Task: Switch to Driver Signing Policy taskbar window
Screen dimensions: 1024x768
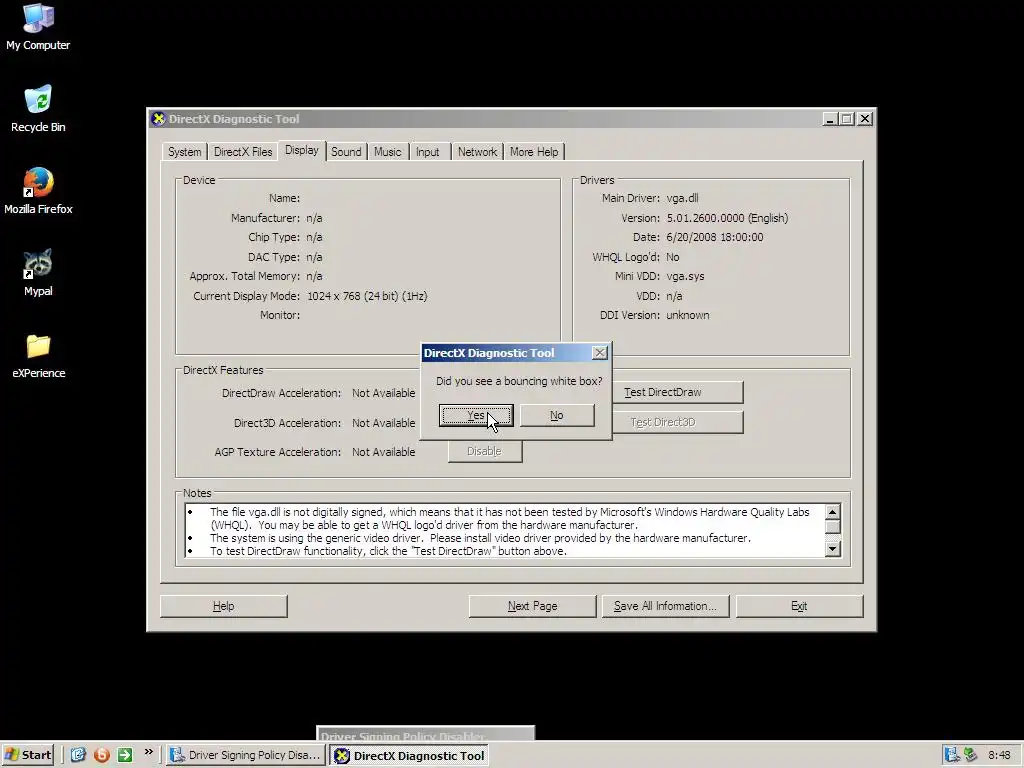Action: [x=244, y=755]
